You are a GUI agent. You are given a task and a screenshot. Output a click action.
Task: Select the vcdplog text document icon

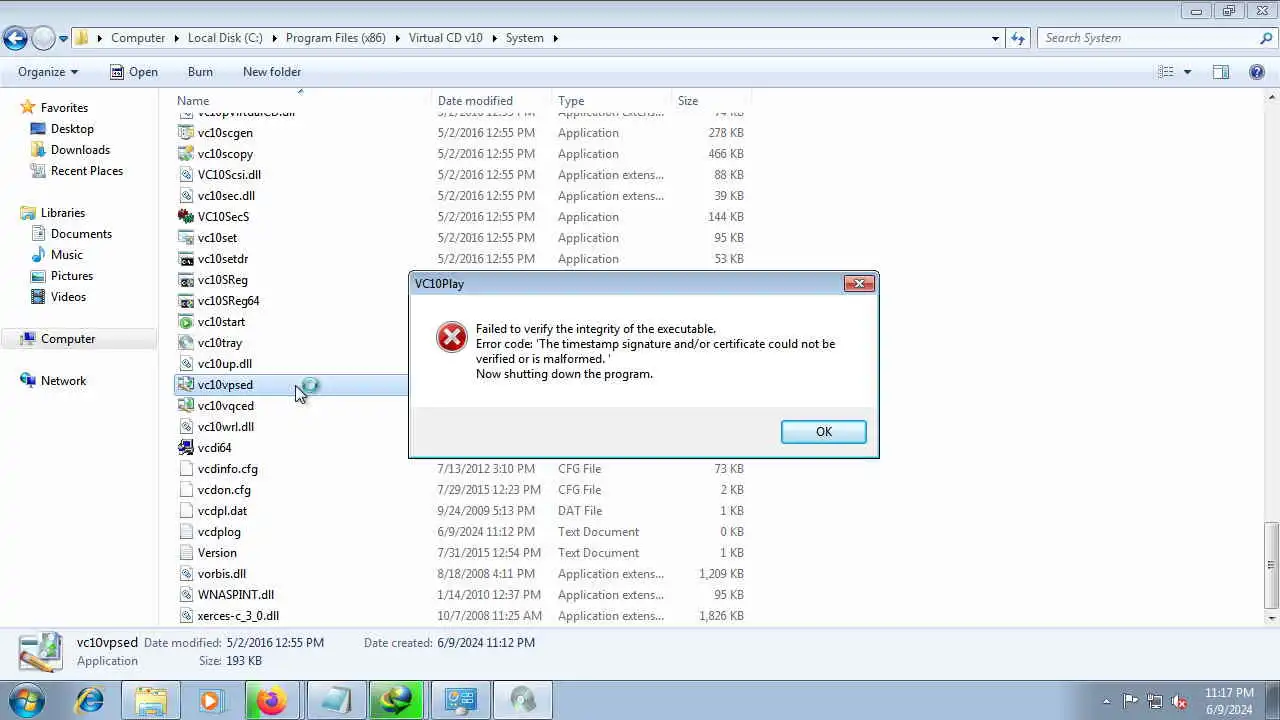[185, 531]
